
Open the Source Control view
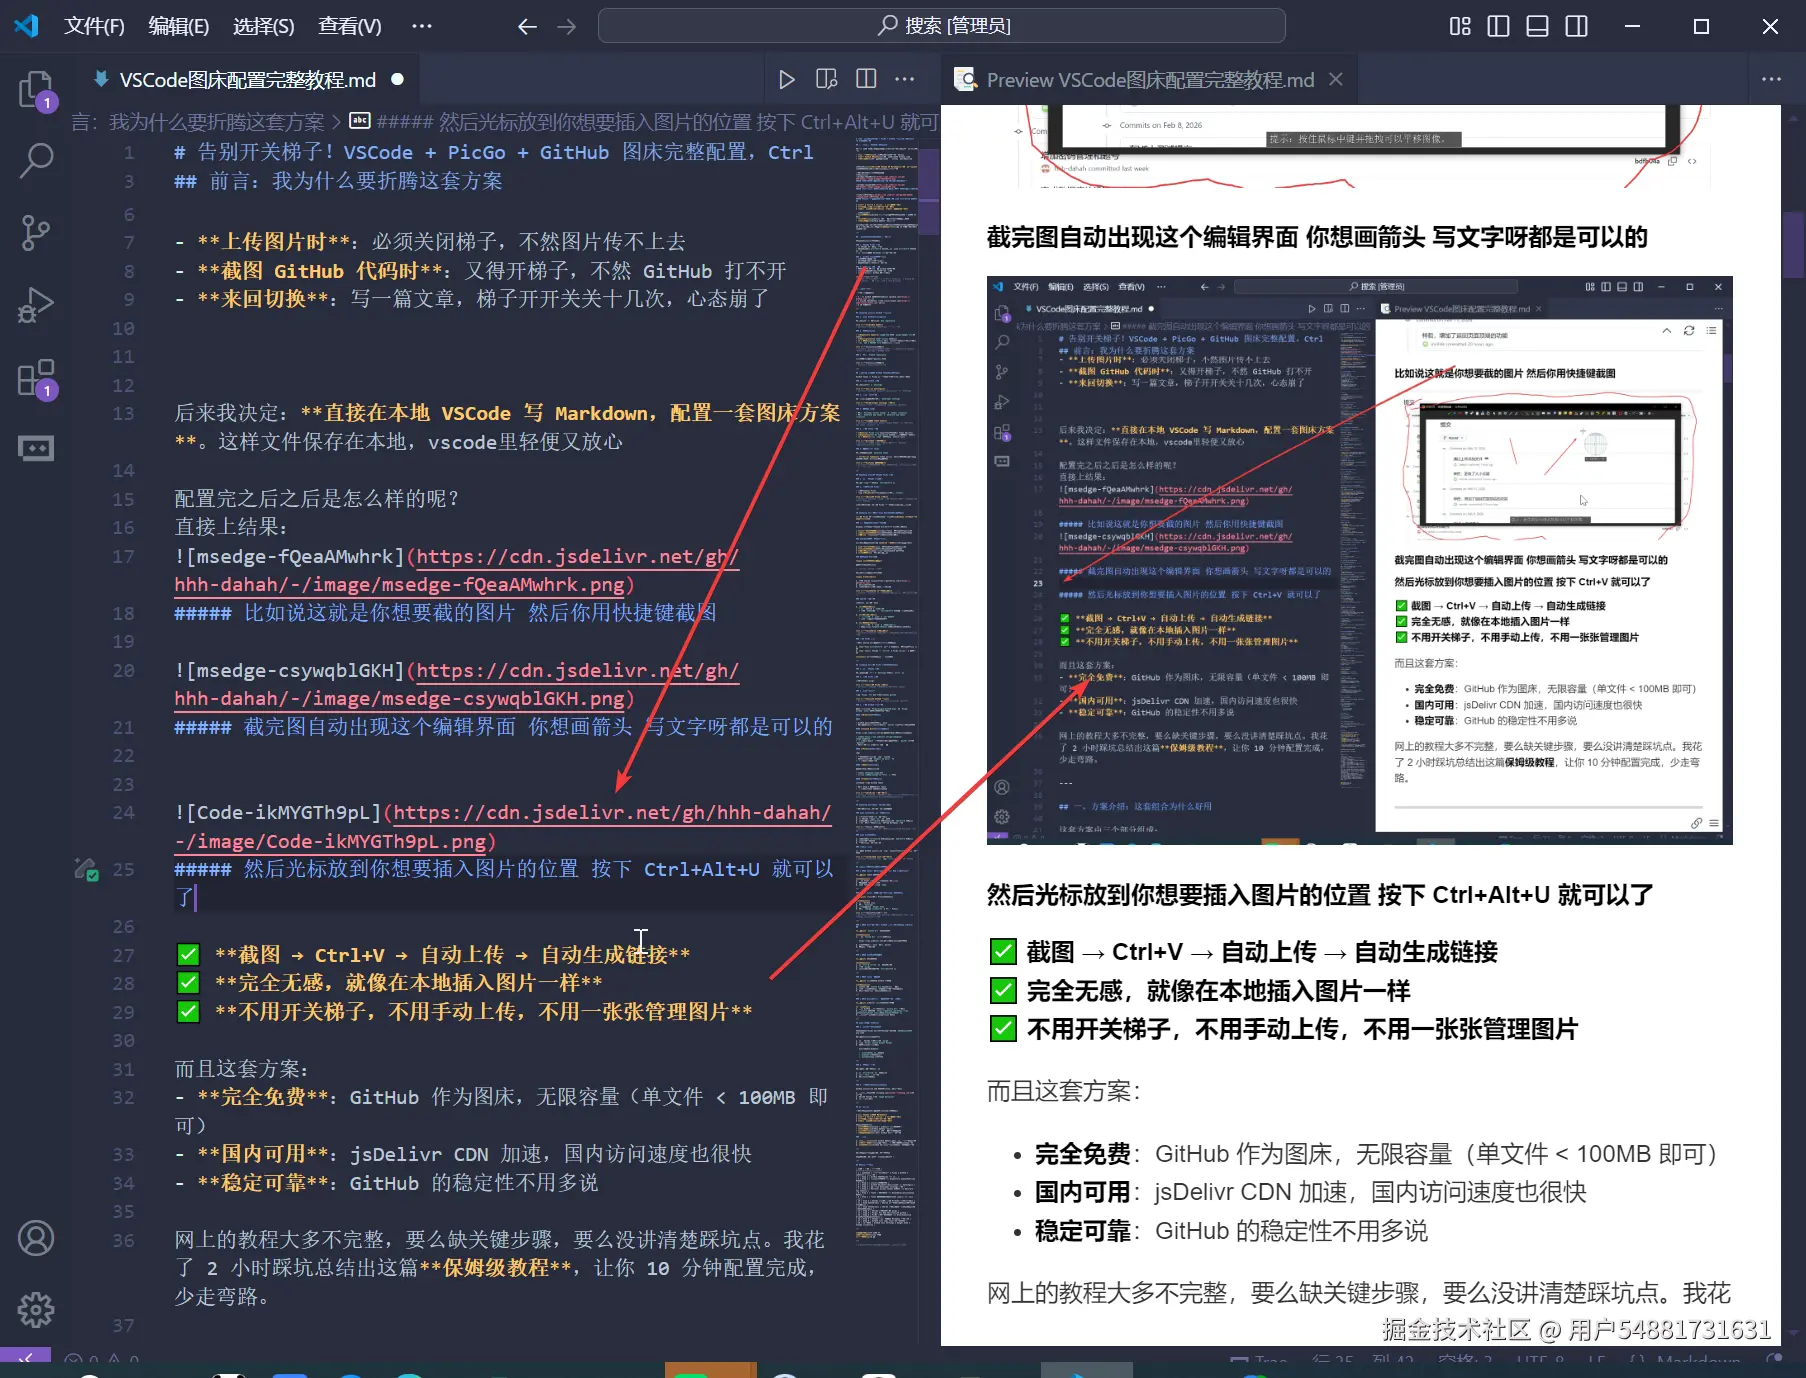pos(36,232)
